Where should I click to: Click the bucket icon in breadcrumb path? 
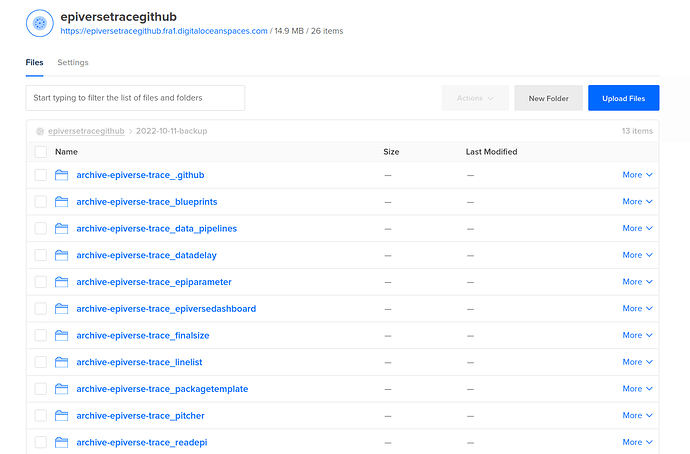coord(40,131)
